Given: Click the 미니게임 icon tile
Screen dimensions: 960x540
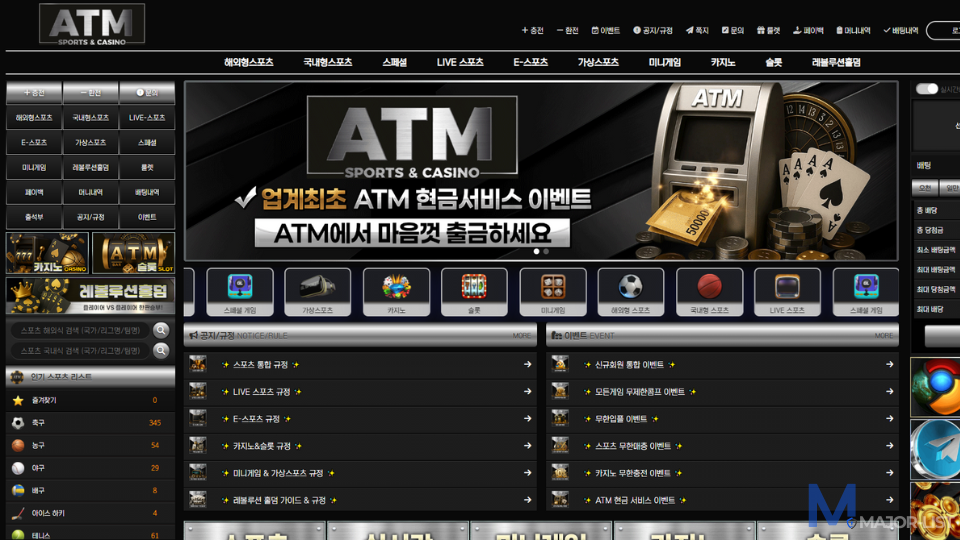Looking at the screenshot, I should [552, 291].
